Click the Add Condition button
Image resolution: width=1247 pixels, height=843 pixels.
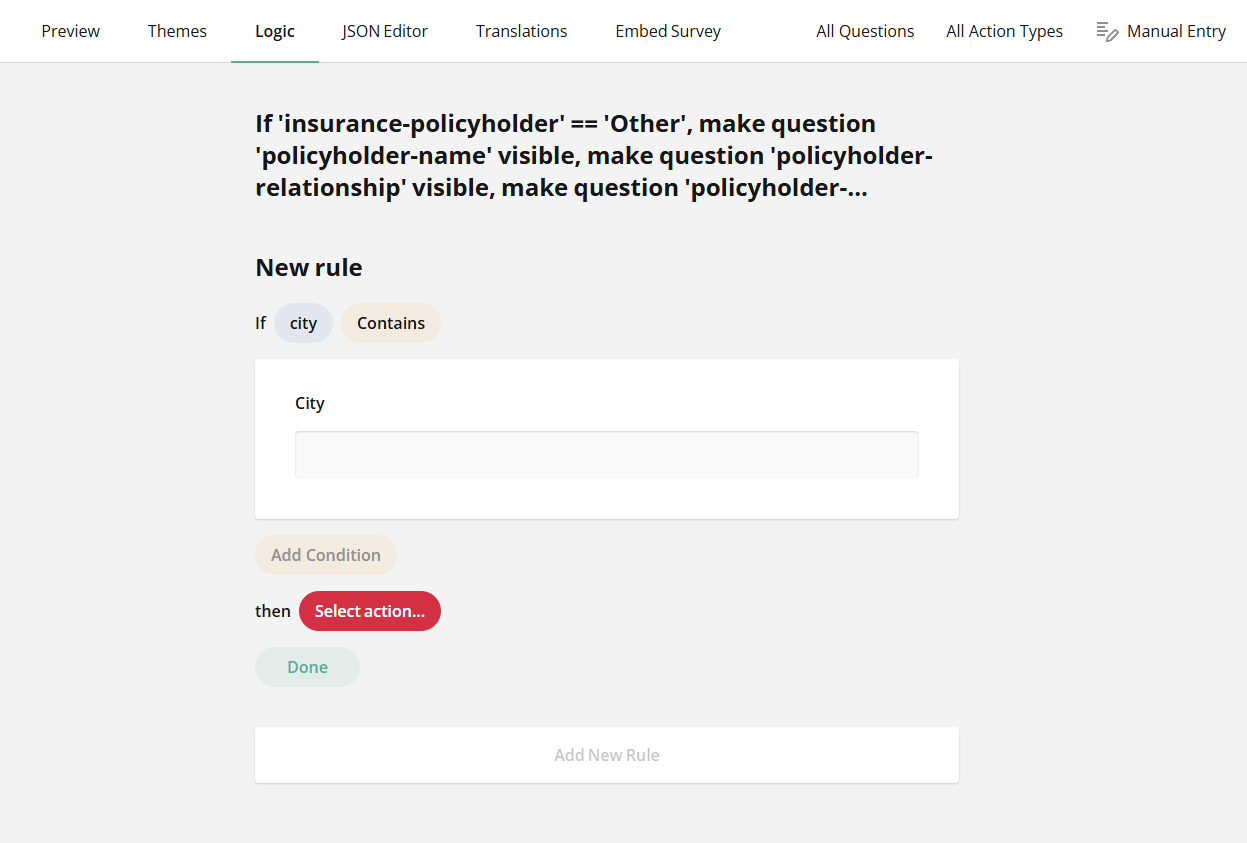click(x=325, y=555)
